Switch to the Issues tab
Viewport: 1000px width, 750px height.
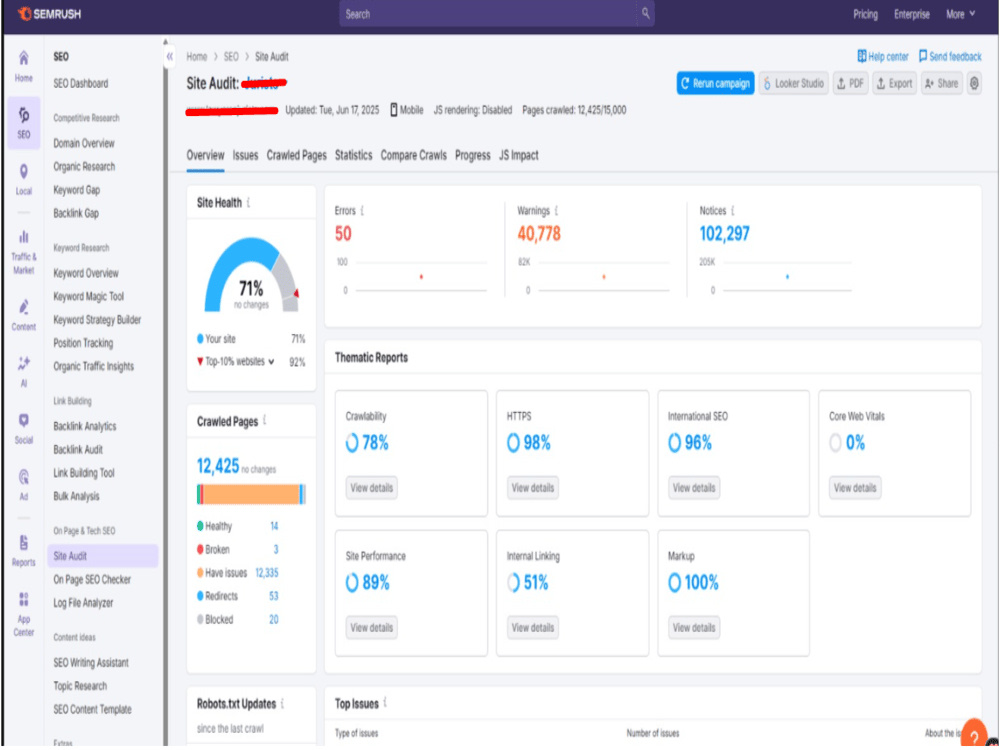(245, 155)
